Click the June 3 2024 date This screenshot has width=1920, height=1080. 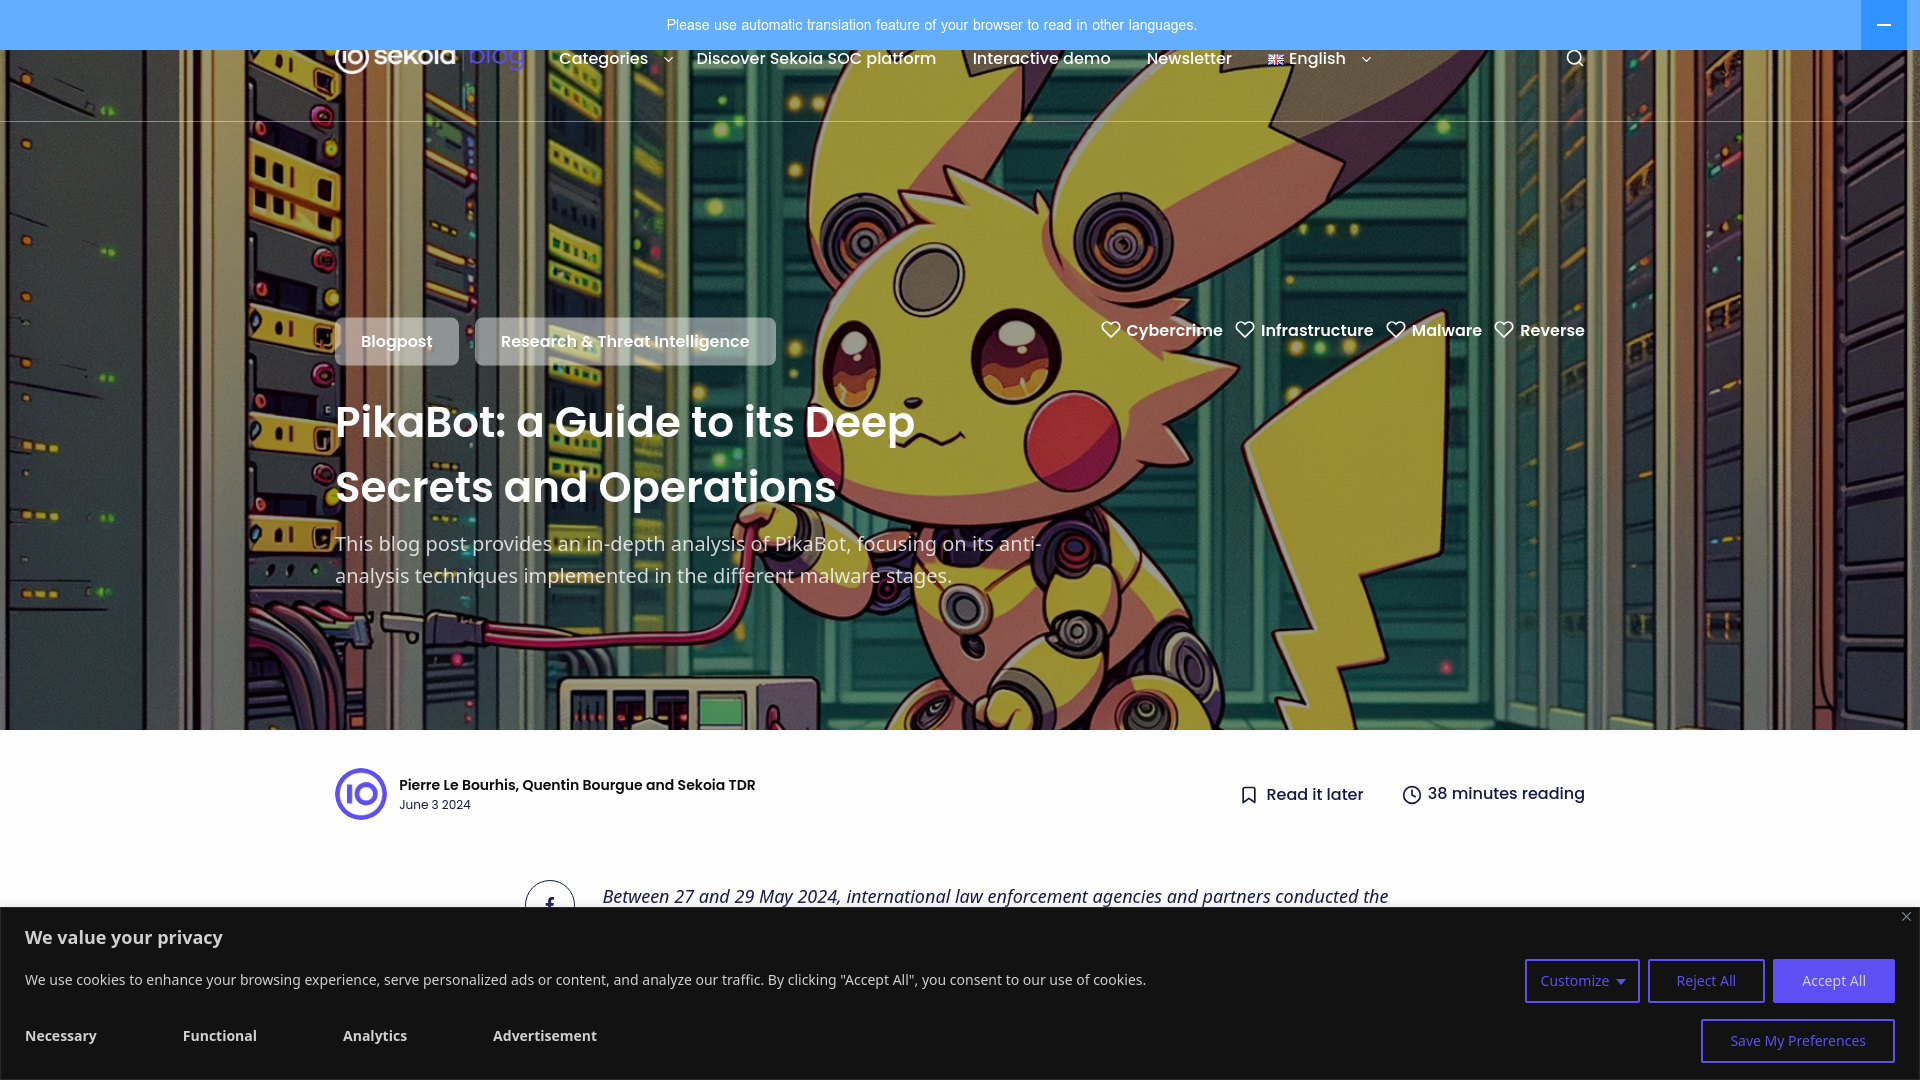pyautogui.click(x=435, y=805)
